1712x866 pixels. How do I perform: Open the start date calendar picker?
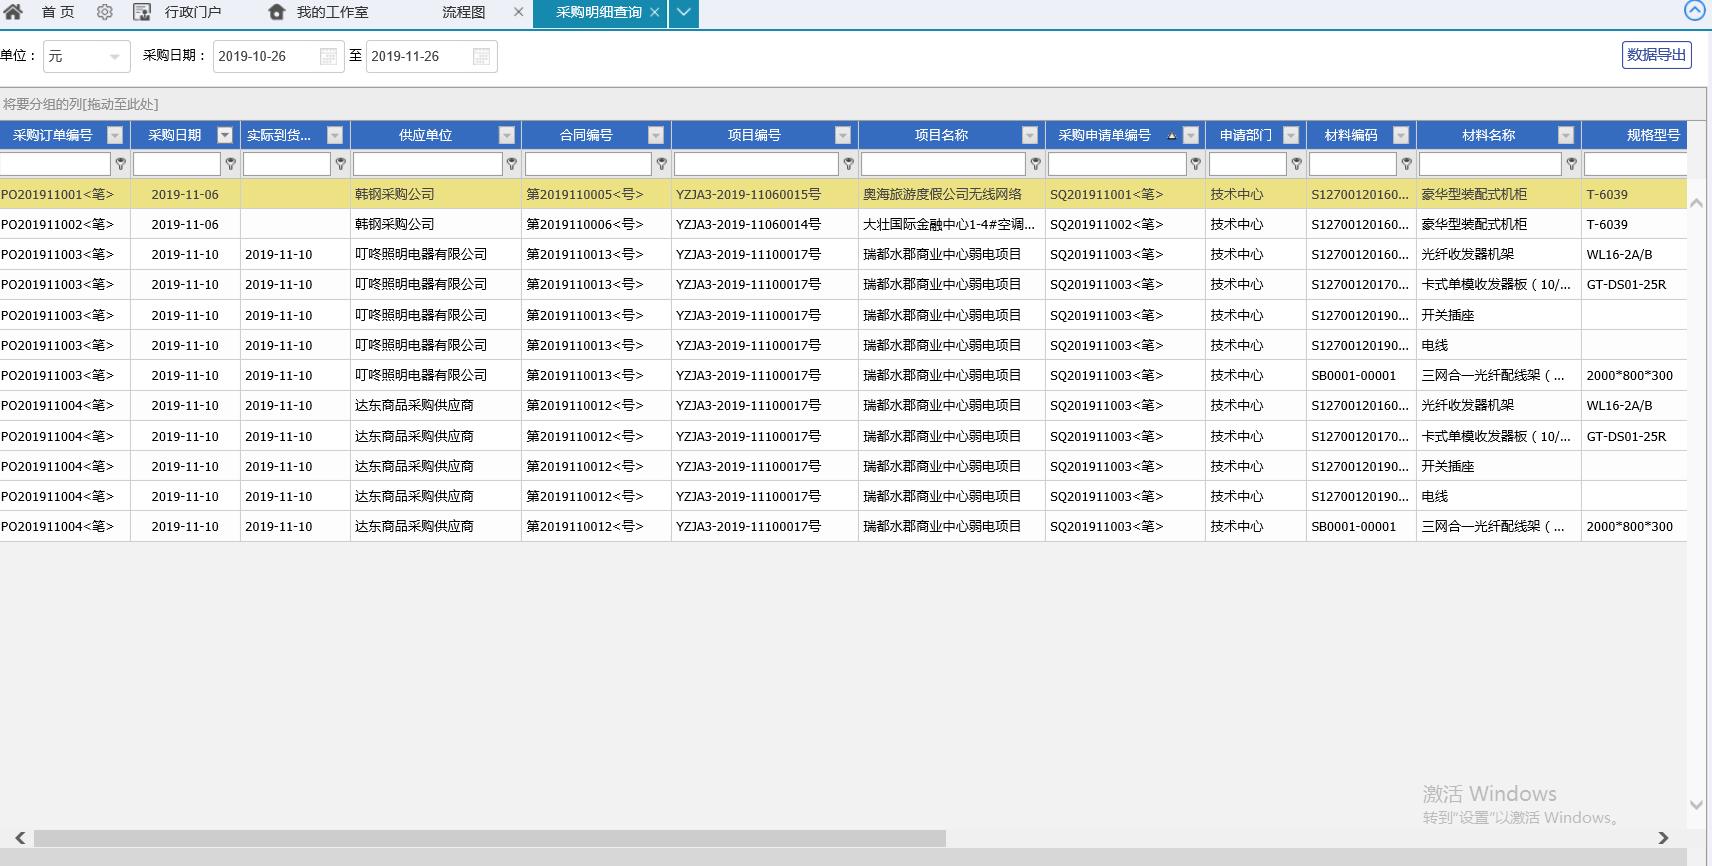point(328,57)
